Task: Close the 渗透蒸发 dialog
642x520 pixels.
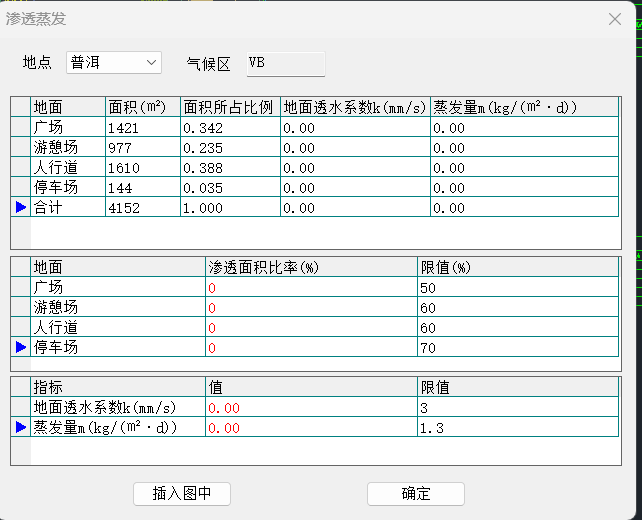Action: click(x=614, y=18)
